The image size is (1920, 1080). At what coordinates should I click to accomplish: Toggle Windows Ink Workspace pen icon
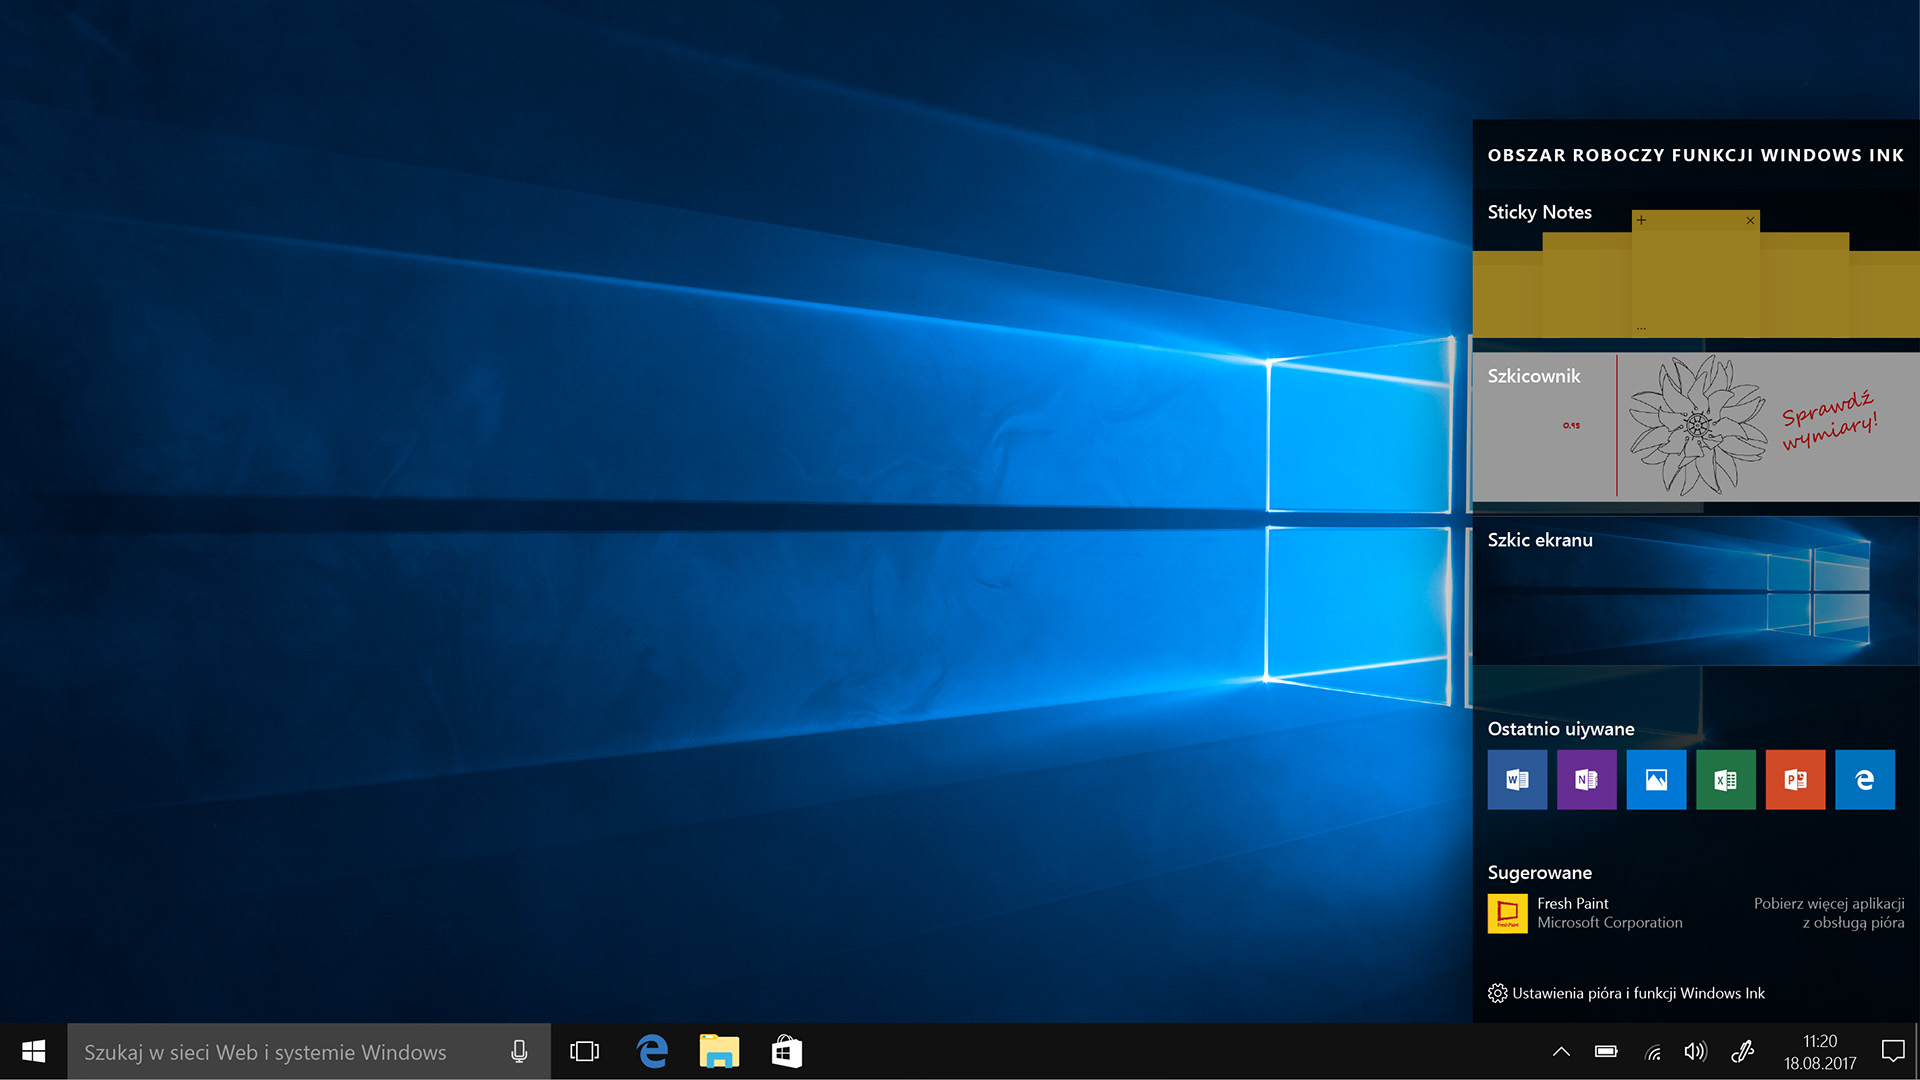[1742, 1051]
